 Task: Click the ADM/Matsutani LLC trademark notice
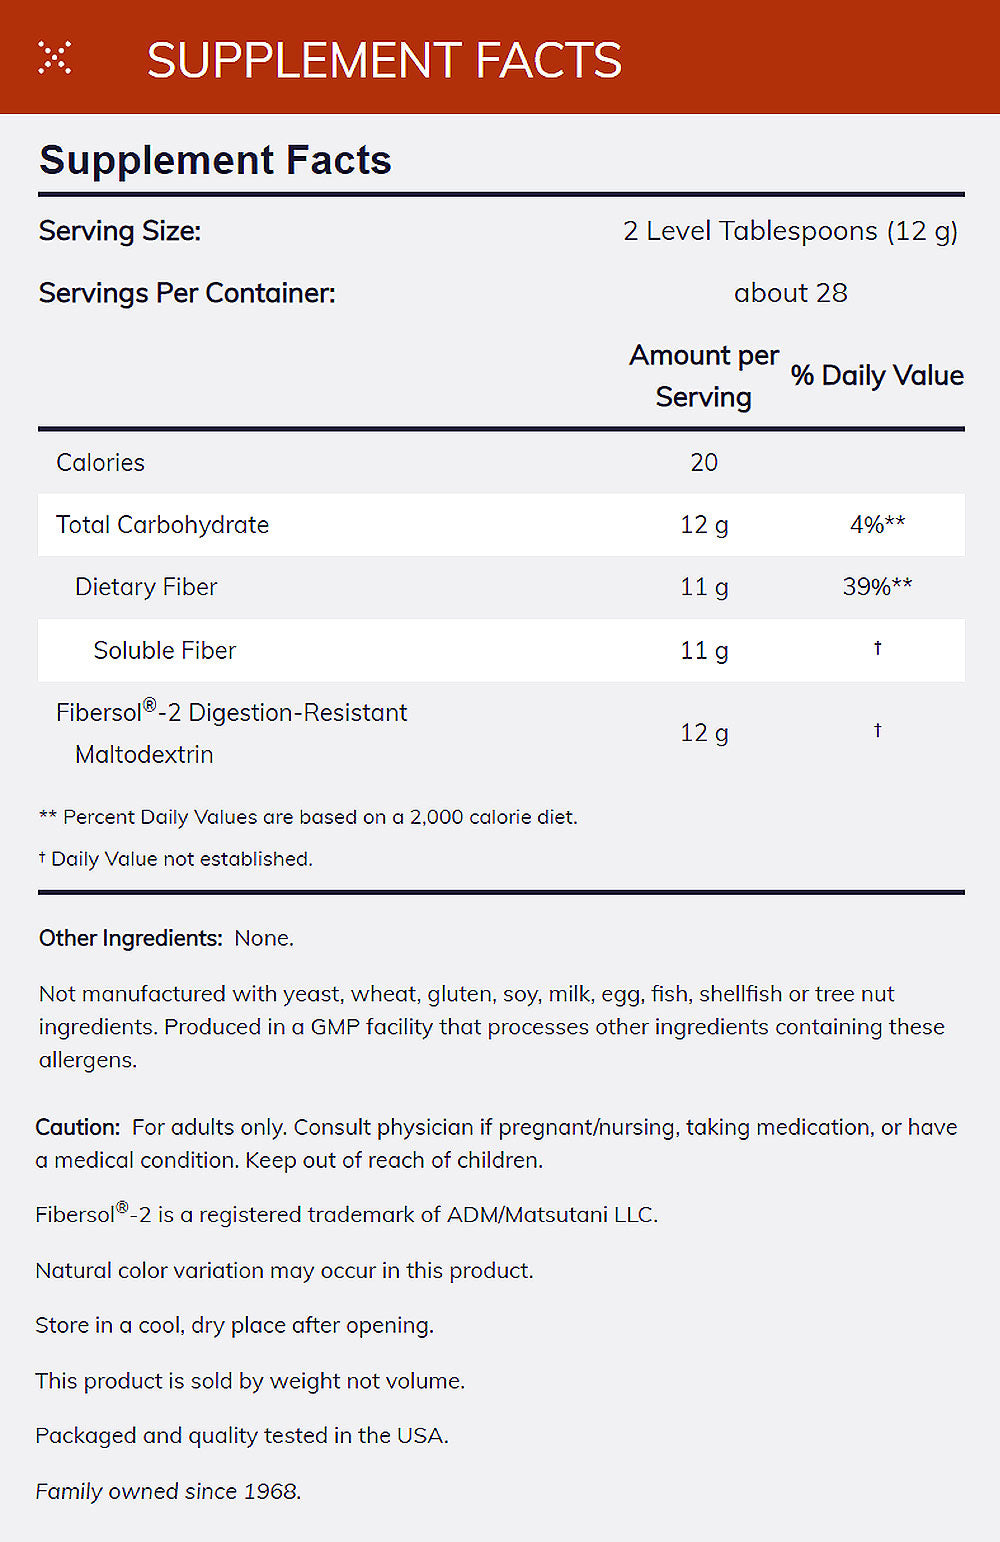[x=346, y=1214]
